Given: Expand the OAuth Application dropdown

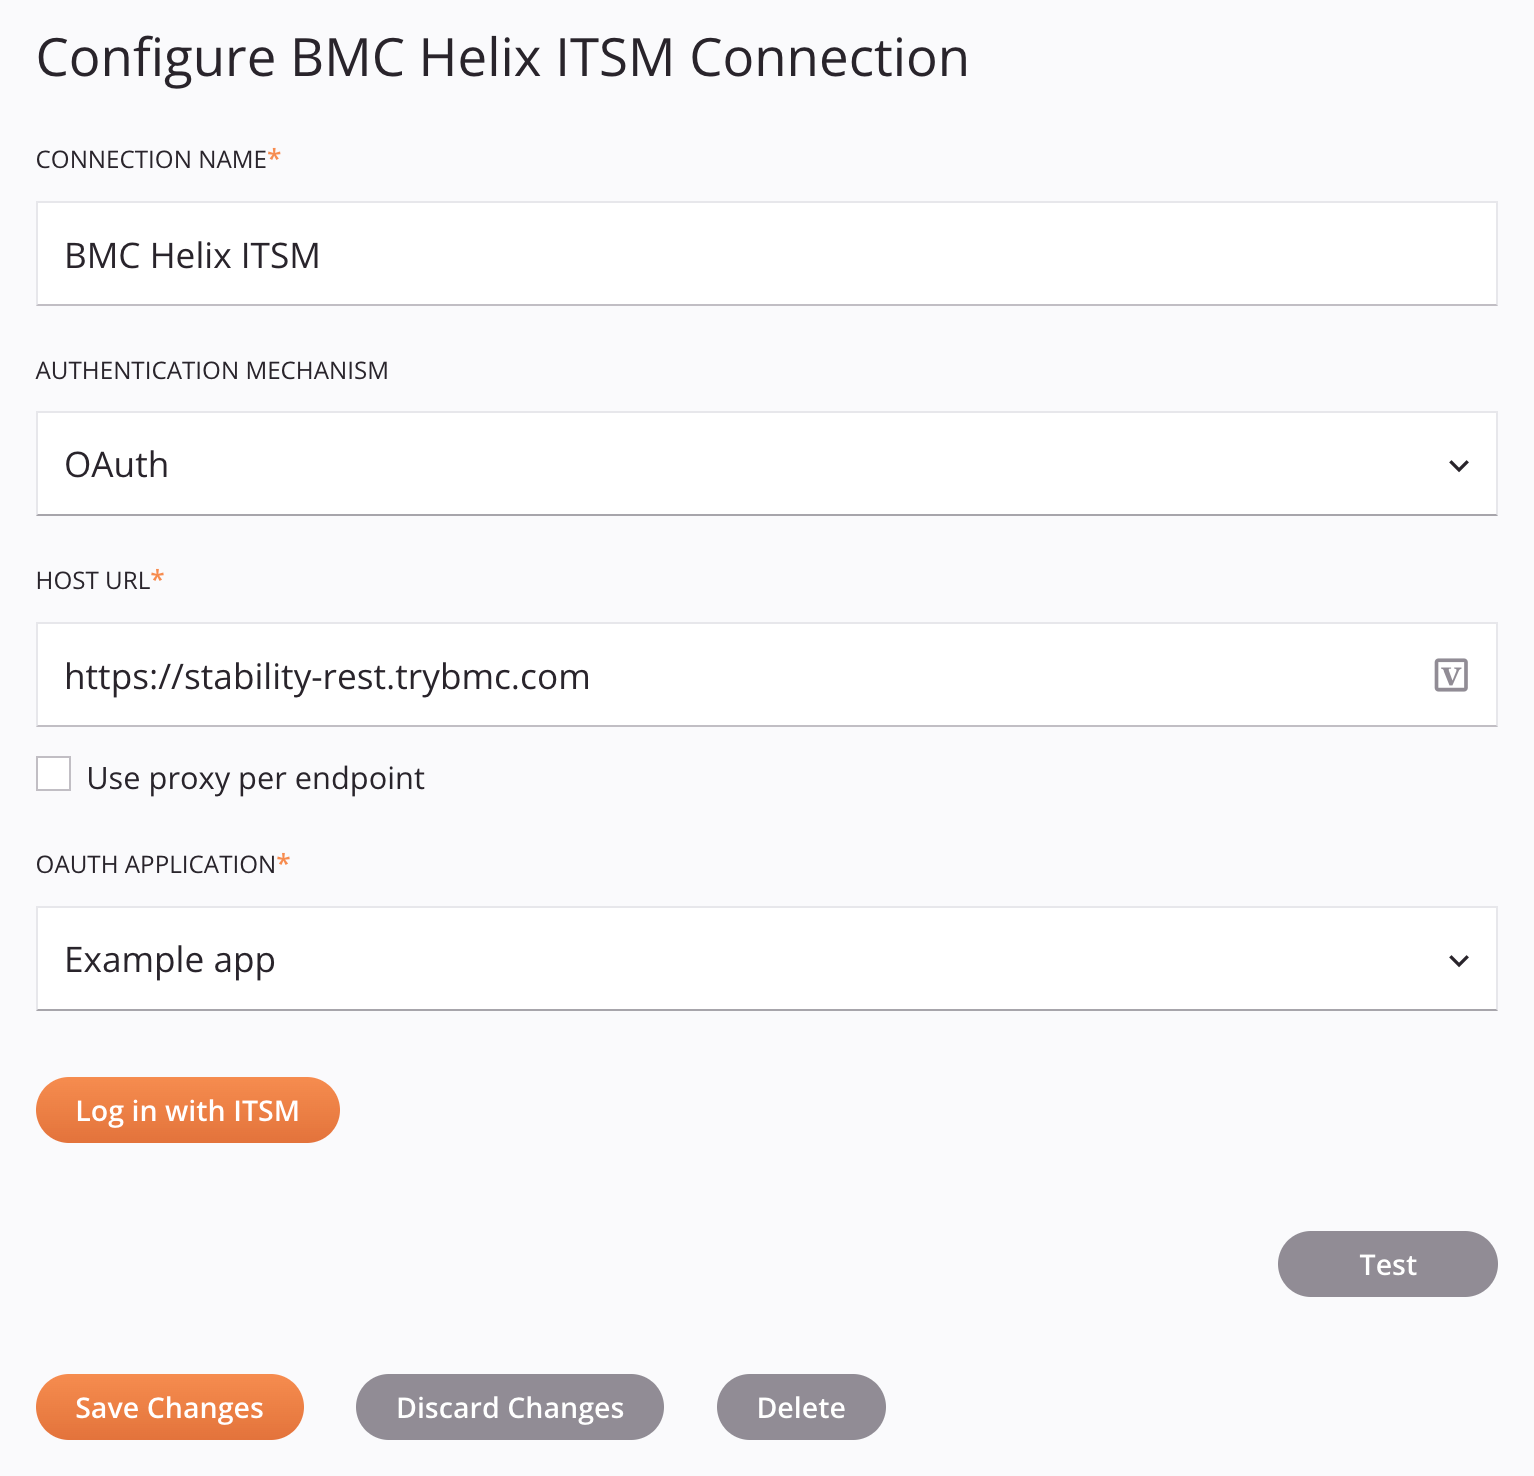Looking at the screenshot, I should (x=767, y=959).
